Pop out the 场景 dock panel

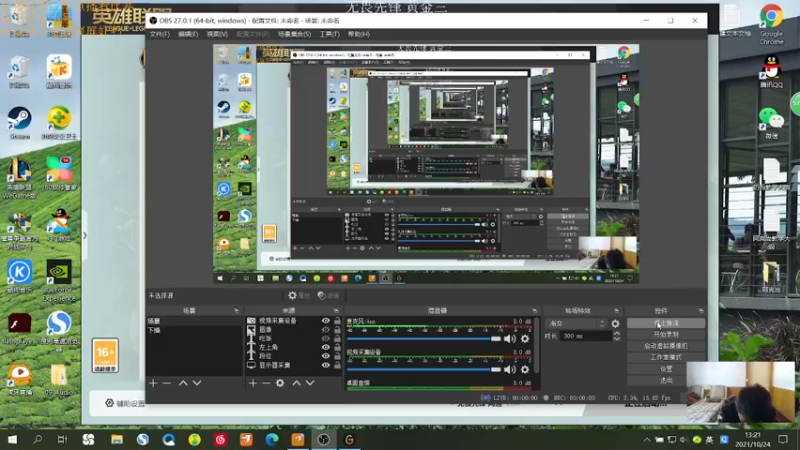tap(236, 310)
